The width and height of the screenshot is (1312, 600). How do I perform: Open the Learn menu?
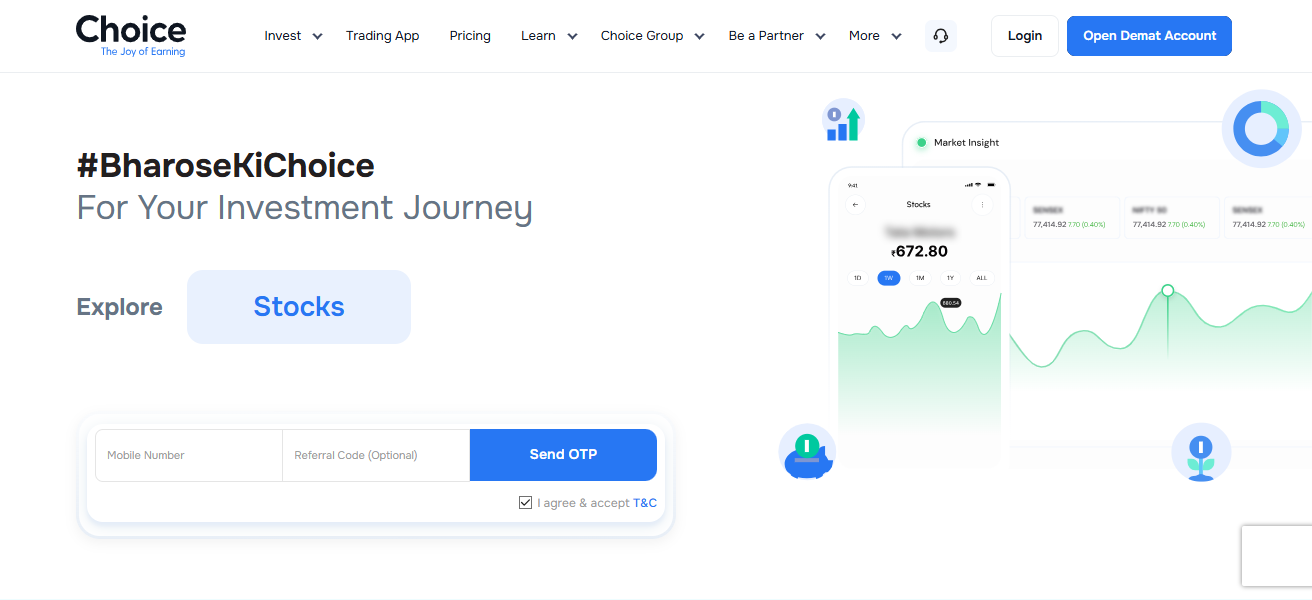[538, 36]
